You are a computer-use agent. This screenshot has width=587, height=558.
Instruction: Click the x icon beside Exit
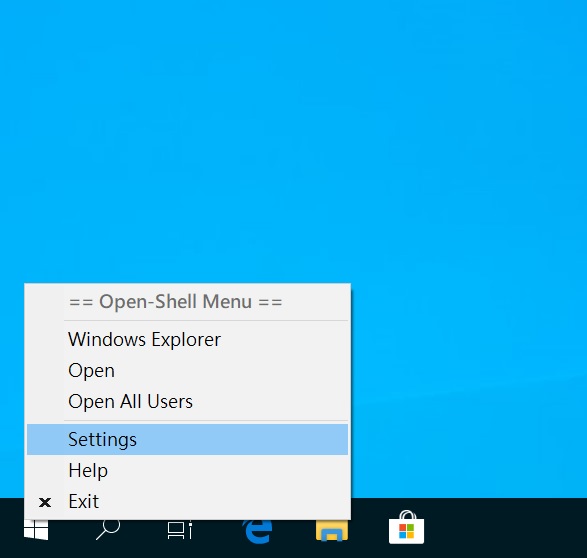click(x=45, y=502)
